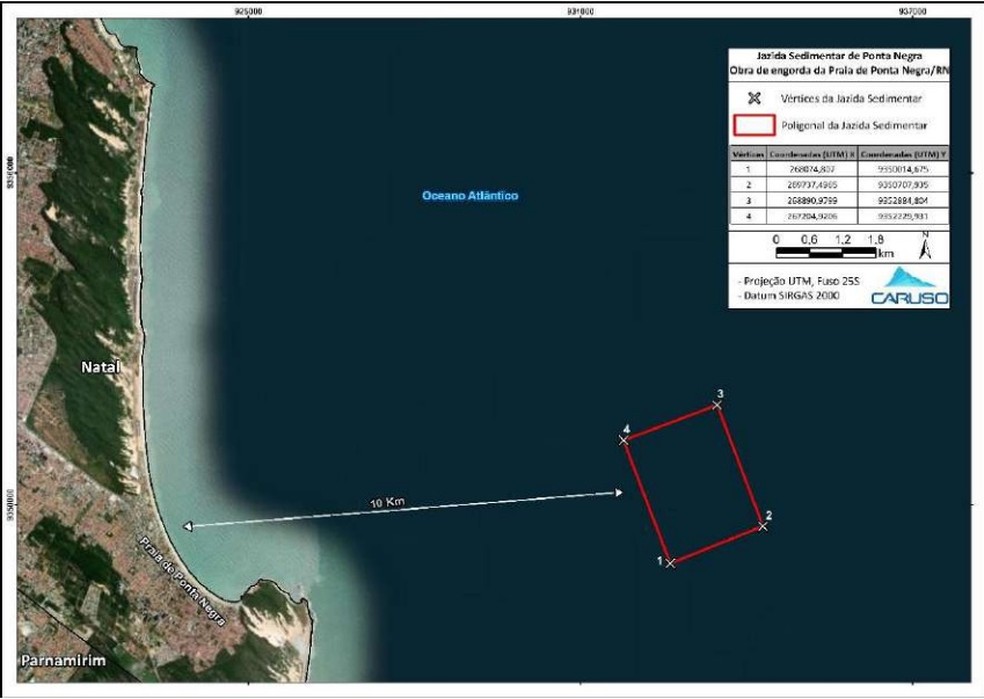Click table cell '9352884,804'

(x=904, y=201)
